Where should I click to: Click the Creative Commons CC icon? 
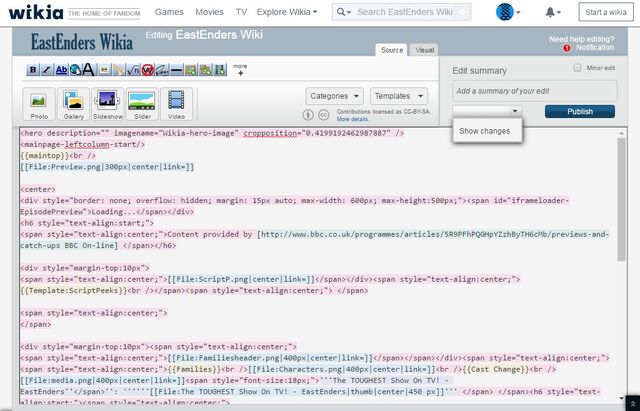[x=323, y=115]
